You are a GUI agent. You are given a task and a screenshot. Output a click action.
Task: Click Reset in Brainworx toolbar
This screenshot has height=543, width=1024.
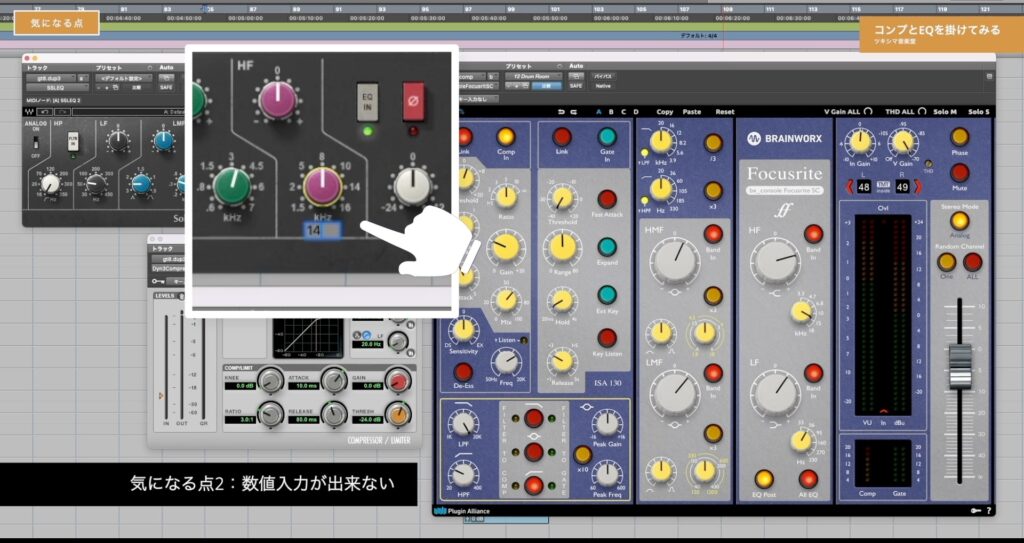pos(725,112)
